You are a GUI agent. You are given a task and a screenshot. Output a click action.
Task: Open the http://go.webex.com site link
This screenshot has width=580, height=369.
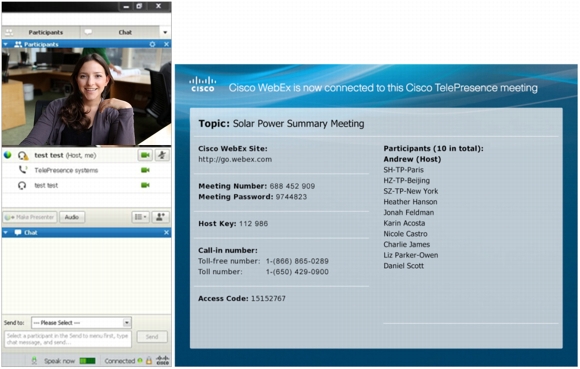235,159
